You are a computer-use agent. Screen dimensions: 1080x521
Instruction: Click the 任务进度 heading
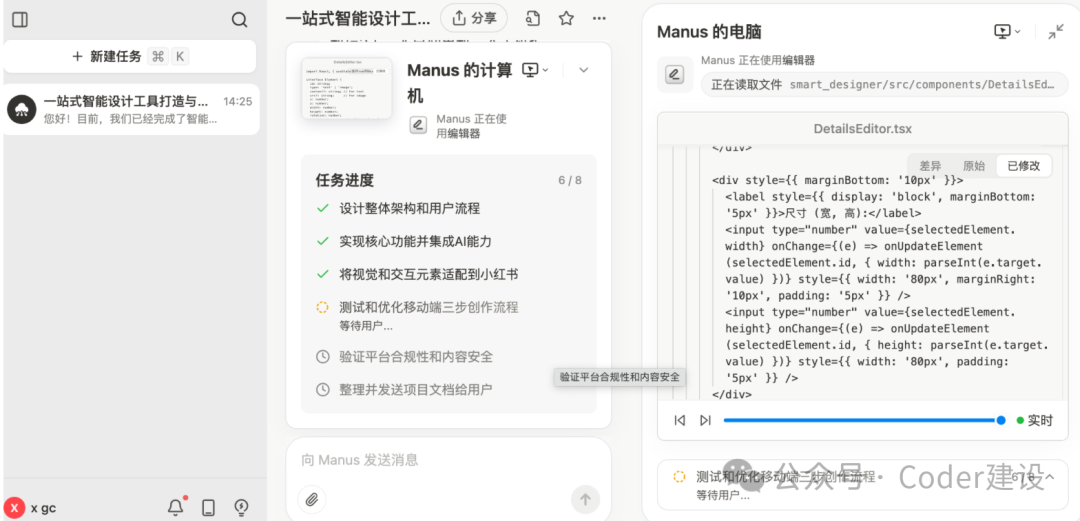pos(344,181)
